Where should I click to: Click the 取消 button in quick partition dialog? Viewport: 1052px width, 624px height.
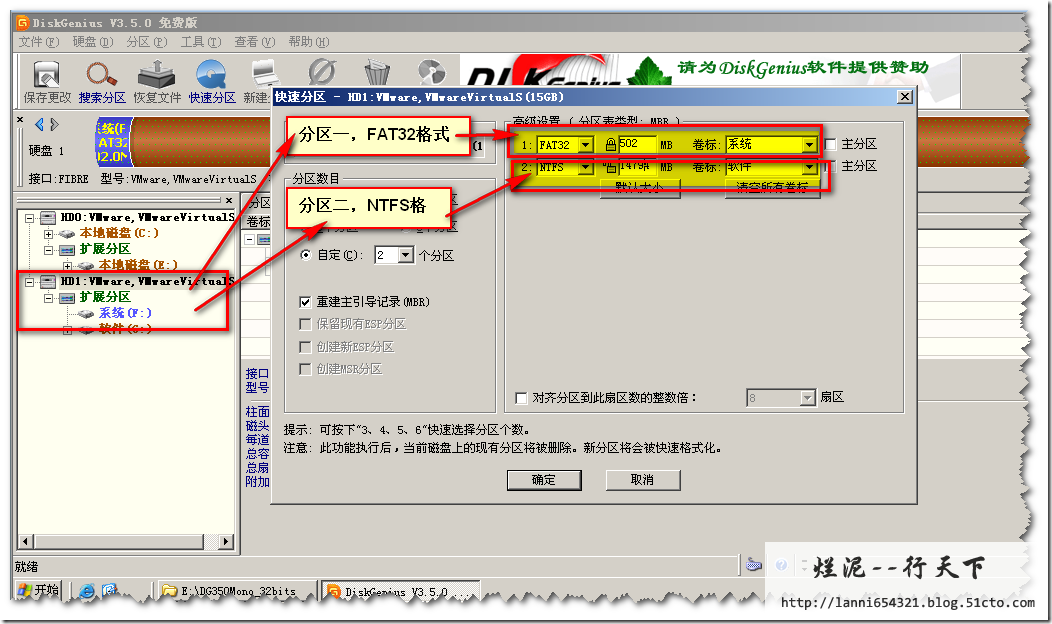click(x=643, y=480)
